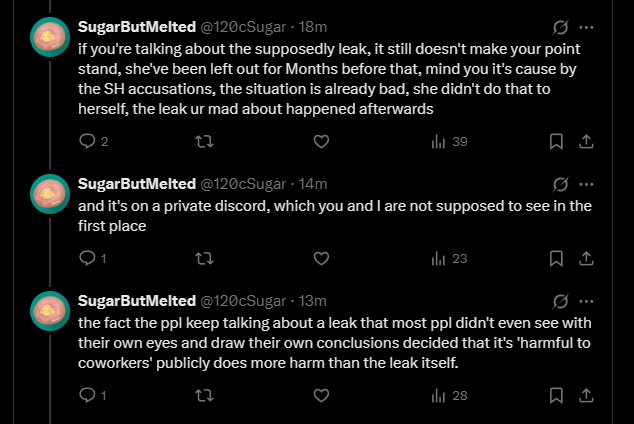634x424 pixels.
Task: Repost the private discord tweet
Action: pyautogui.click(x=204, y=258)
